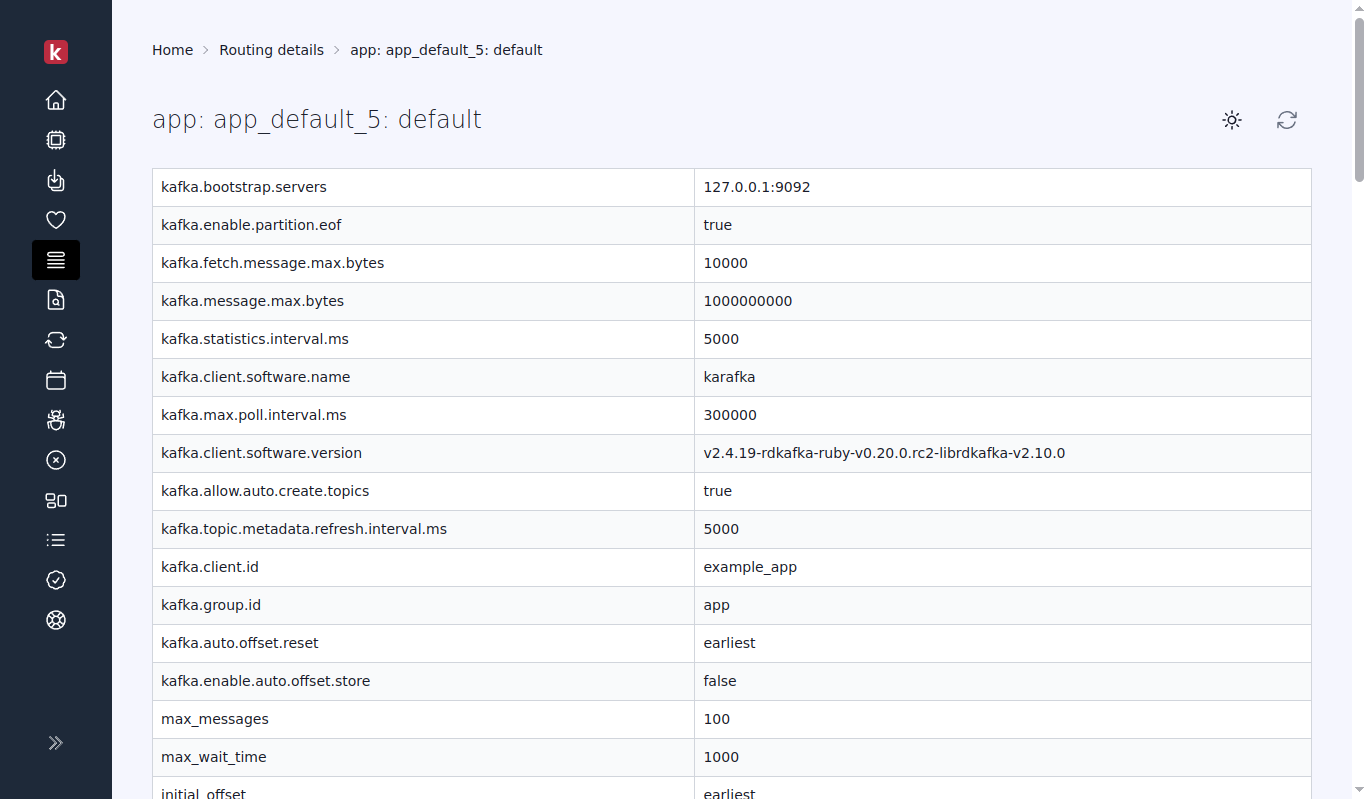Click the Status check-circle icon
The width and height of the screenshot is (1367, 799).
(x=56, y=580)
